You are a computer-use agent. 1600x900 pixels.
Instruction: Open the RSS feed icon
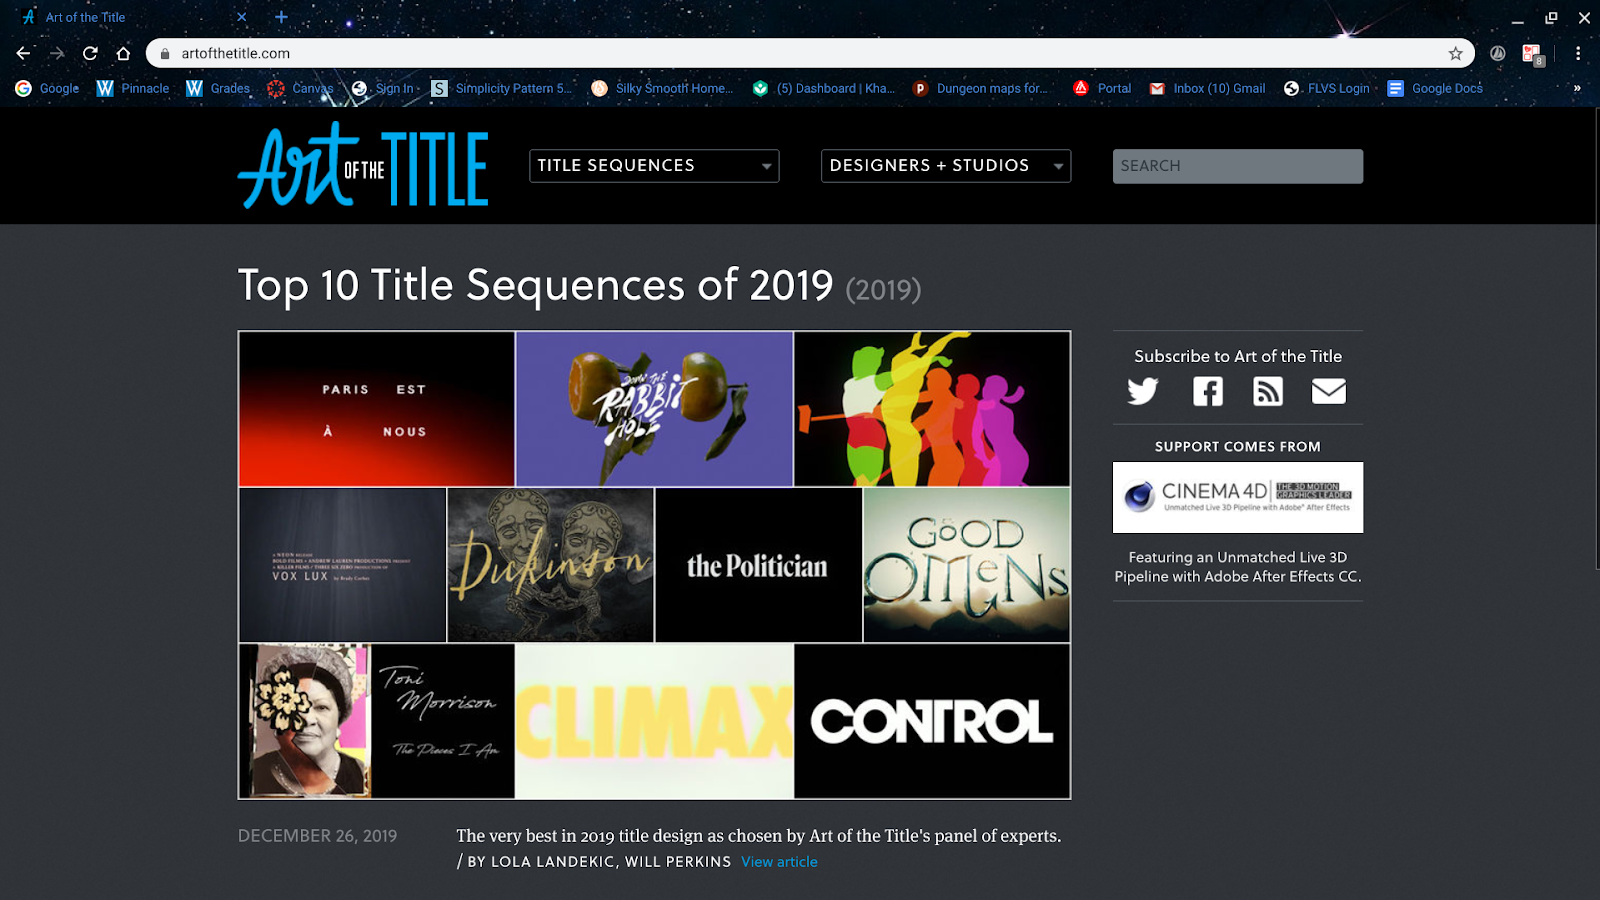coord(1268,391)
